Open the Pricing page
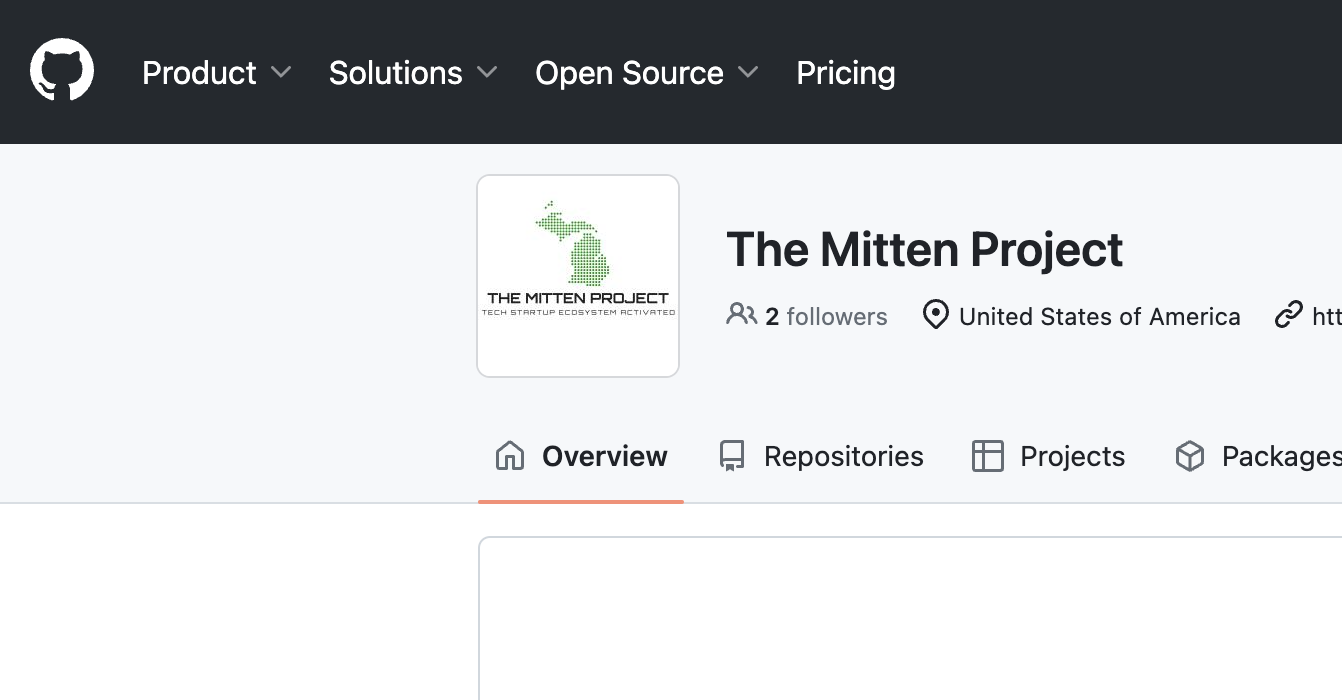This screenshot has height=700, width=1342. 845,72
